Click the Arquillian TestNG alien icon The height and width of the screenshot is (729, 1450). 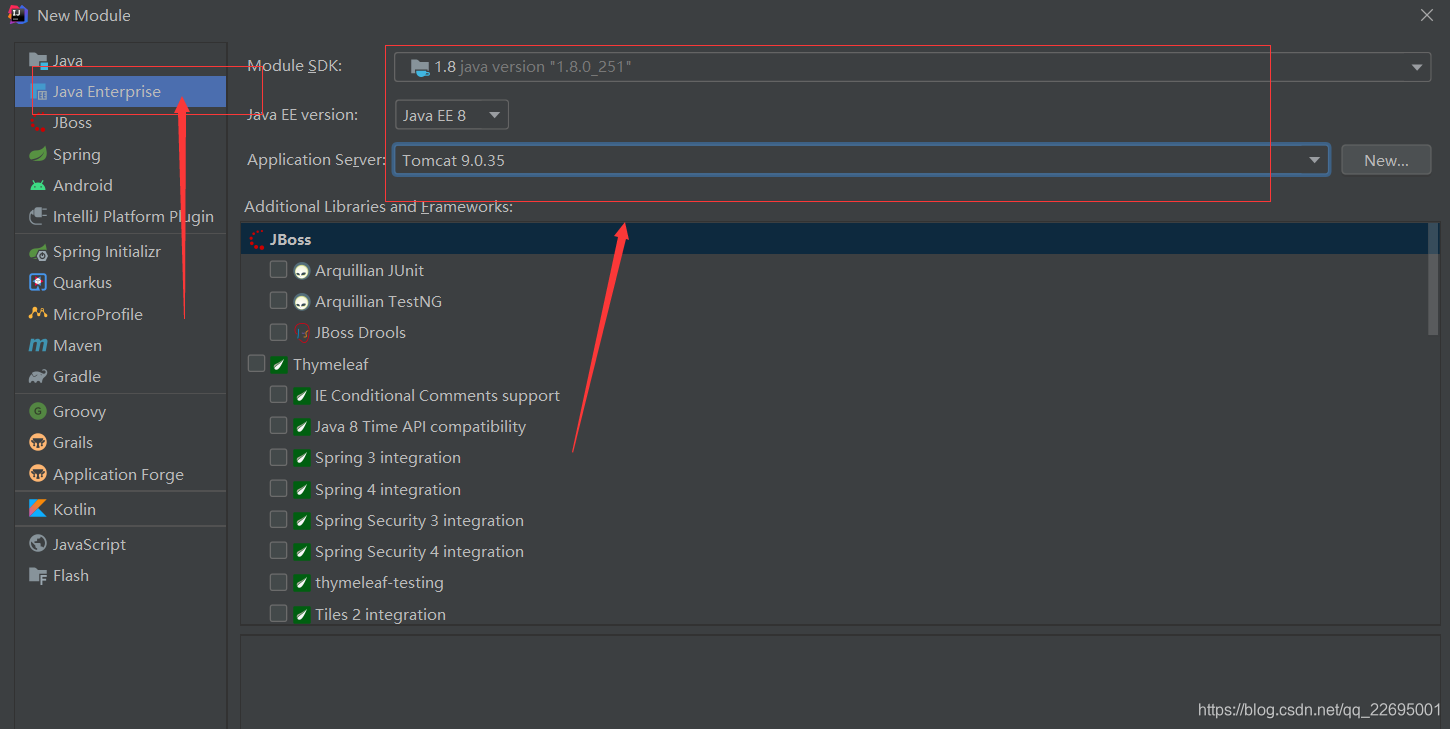tap(302, 302)
